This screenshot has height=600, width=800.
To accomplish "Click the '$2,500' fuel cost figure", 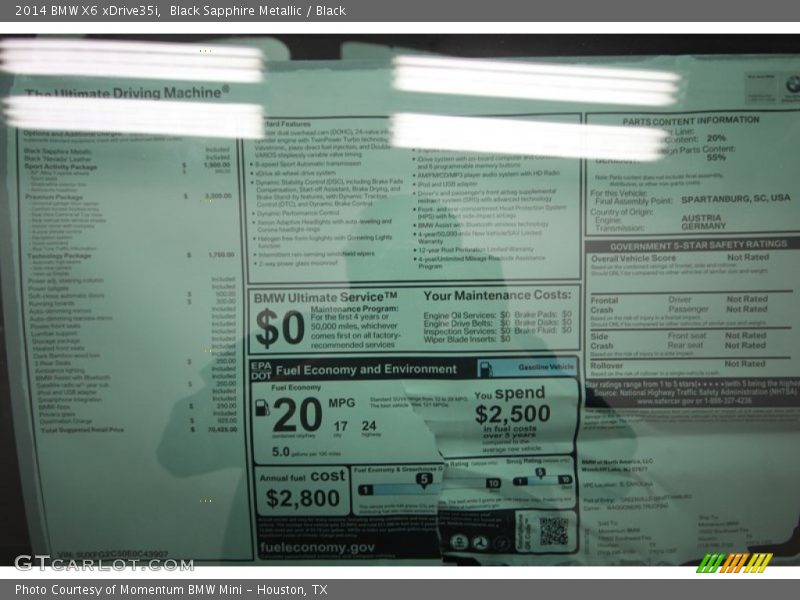I will 512,414.
